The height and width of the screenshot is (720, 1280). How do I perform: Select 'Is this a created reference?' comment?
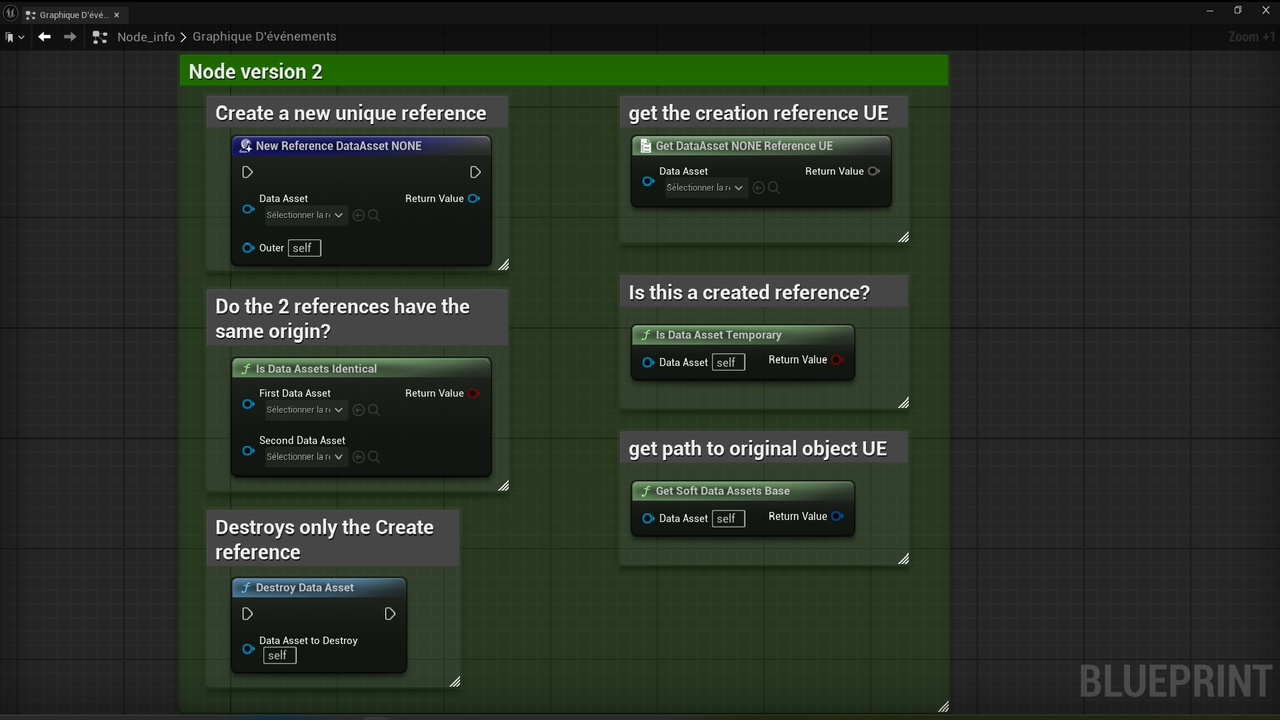click(x=764, y=292)
